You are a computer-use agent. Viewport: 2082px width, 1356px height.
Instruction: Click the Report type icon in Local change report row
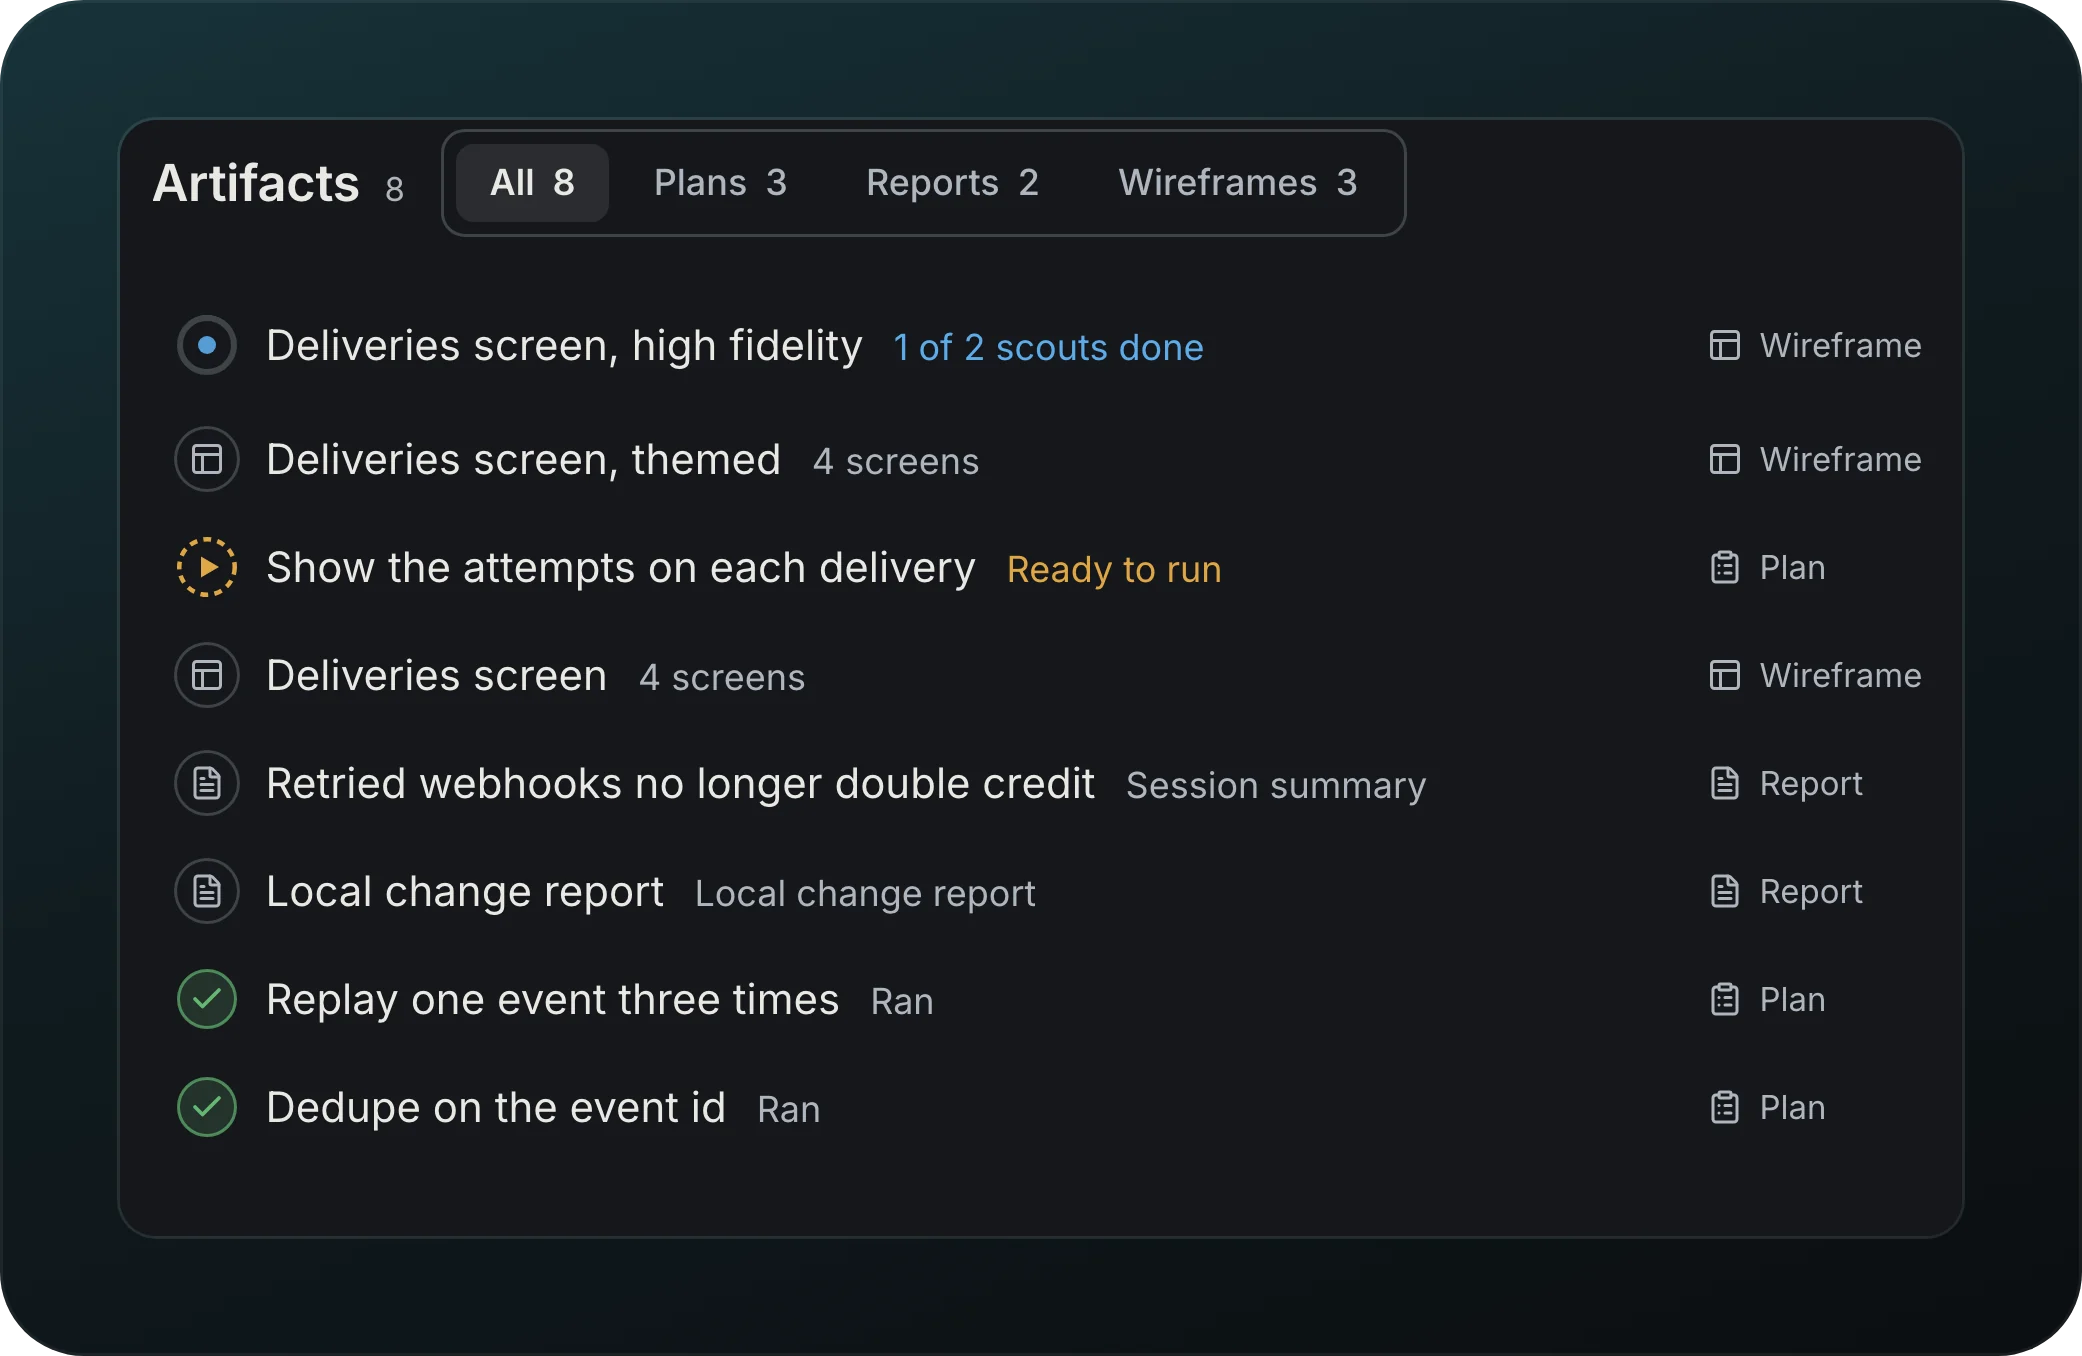click(1725, 891)
